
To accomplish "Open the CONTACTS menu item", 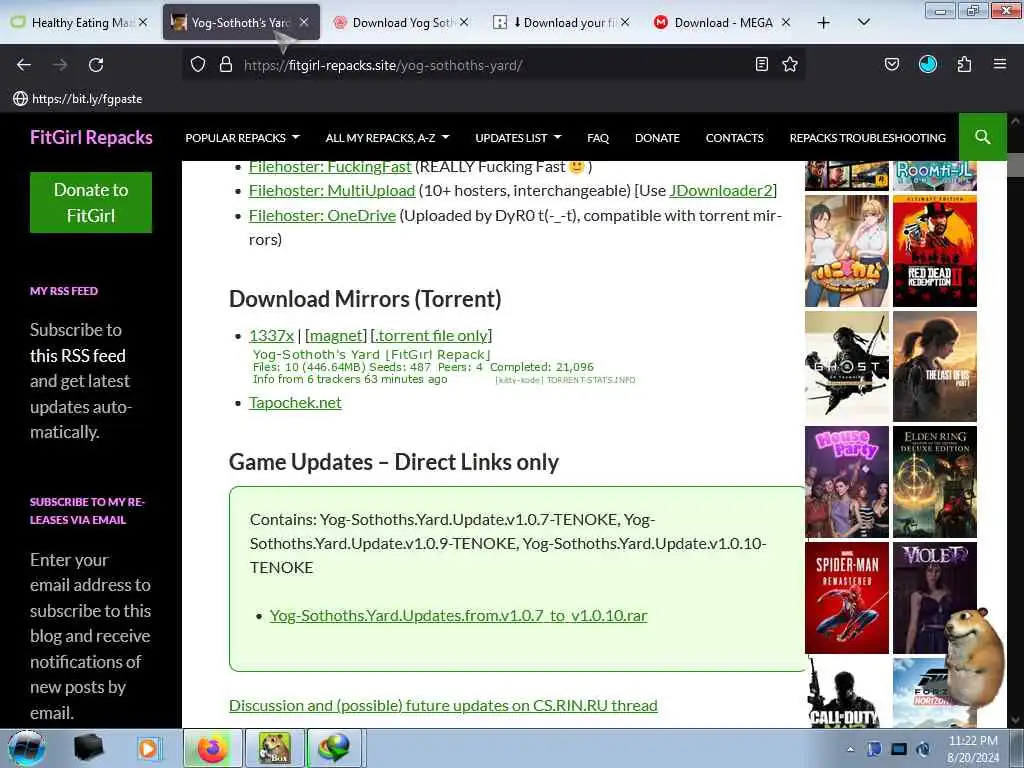I will tap(734, 138).
